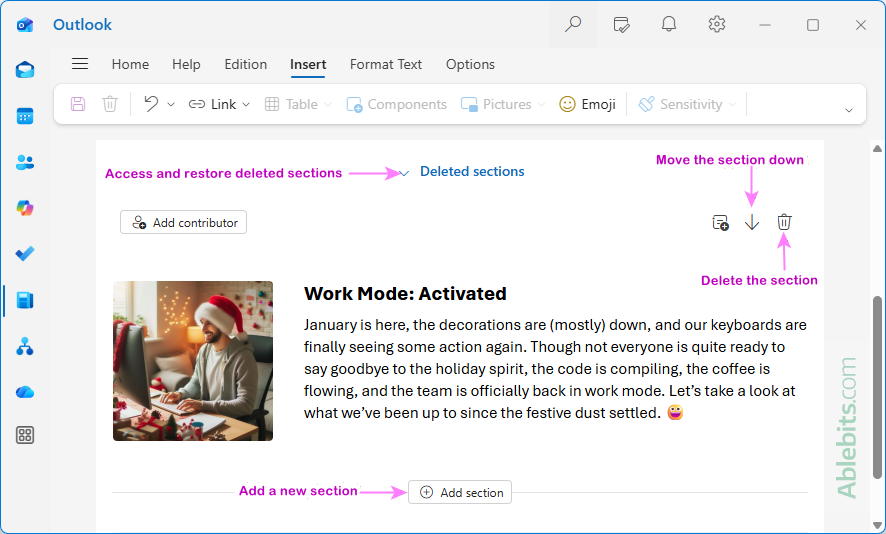This screenshot has height=534, width=886.
Task: Open the Deleted sections link
Action: [x=472, y=171]
